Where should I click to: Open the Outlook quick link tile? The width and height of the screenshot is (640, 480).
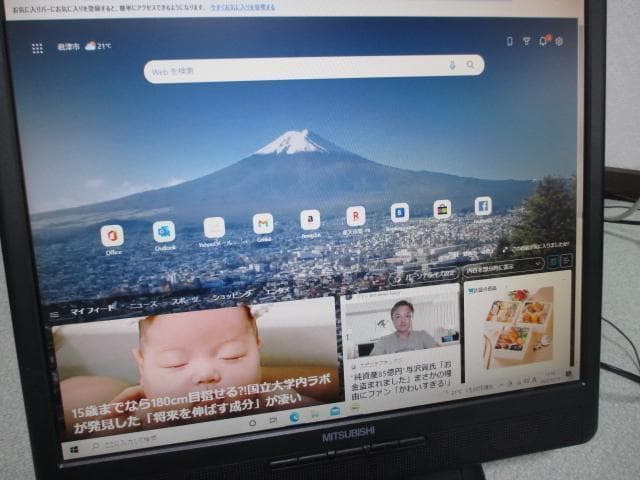coord(164,231)
